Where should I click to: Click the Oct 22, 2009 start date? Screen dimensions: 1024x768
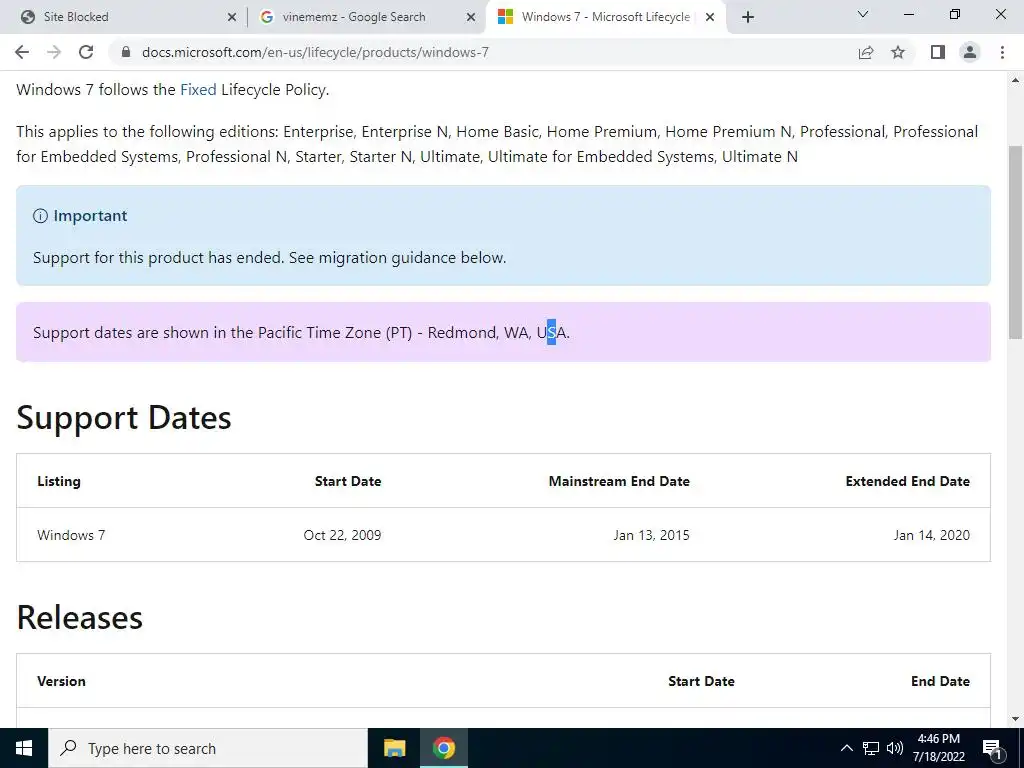[x=342, y=535]
